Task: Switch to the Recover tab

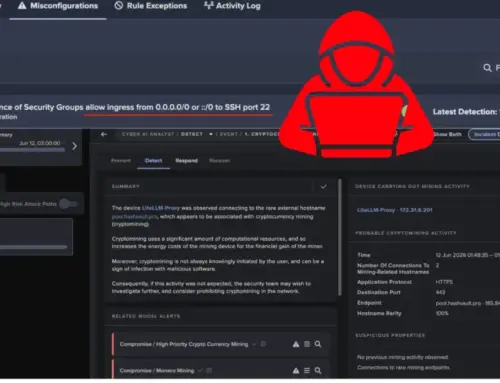Action: click(x=219, y=161)
